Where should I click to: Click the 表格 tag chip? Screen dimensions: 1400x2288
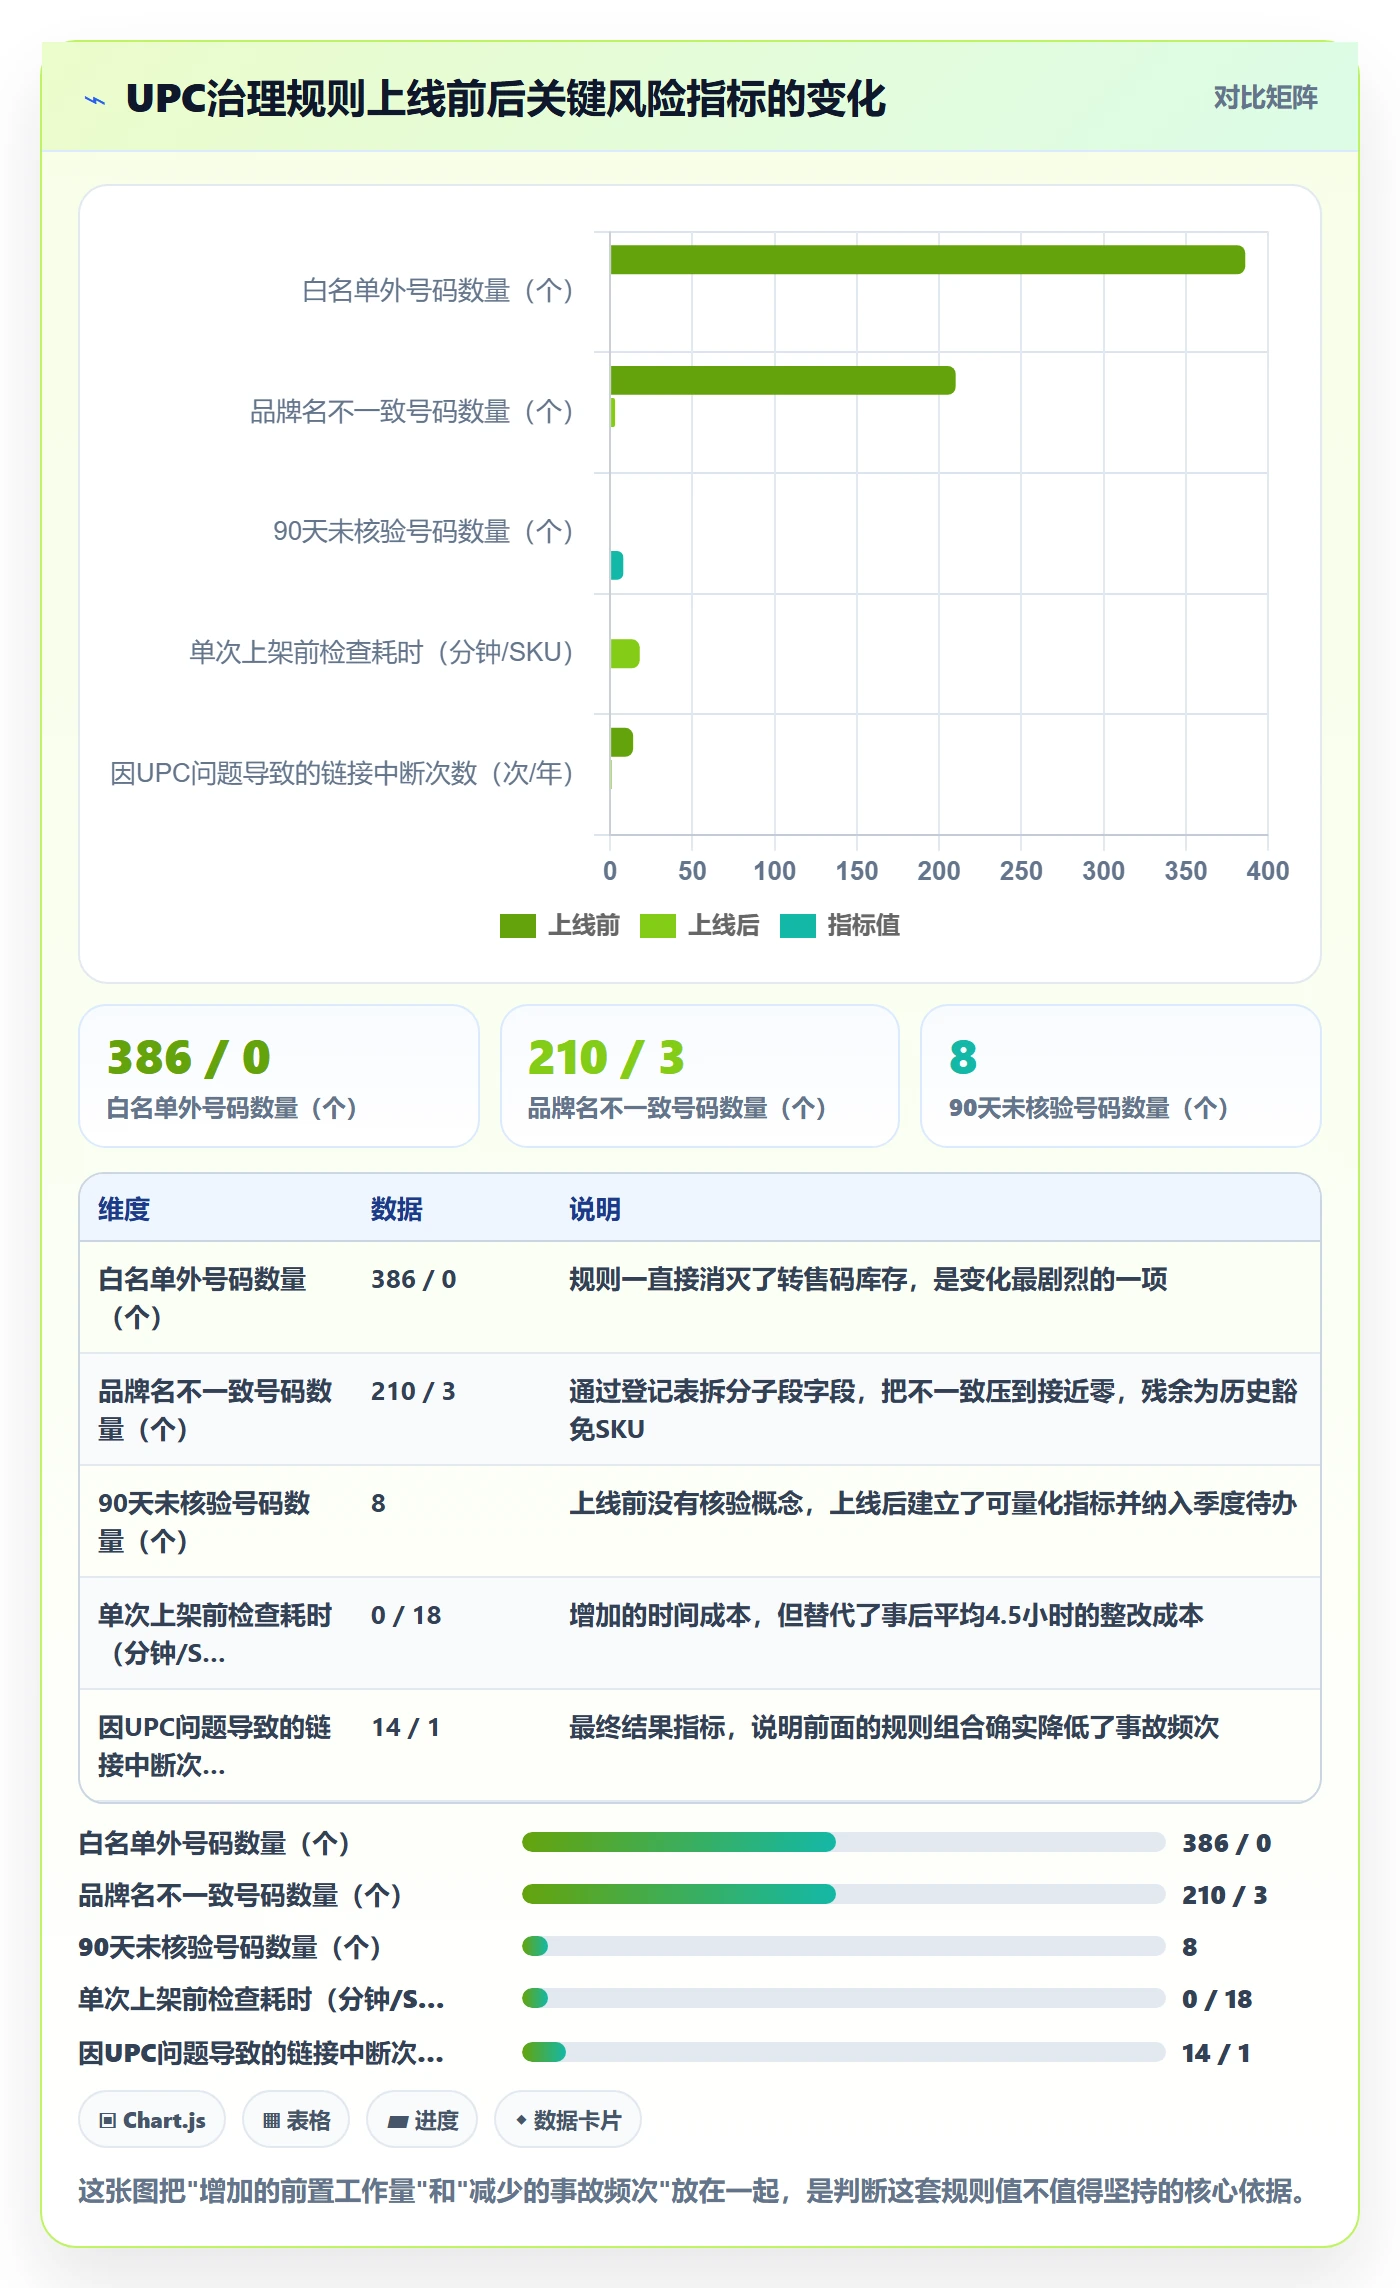(x=296, y=2119)
